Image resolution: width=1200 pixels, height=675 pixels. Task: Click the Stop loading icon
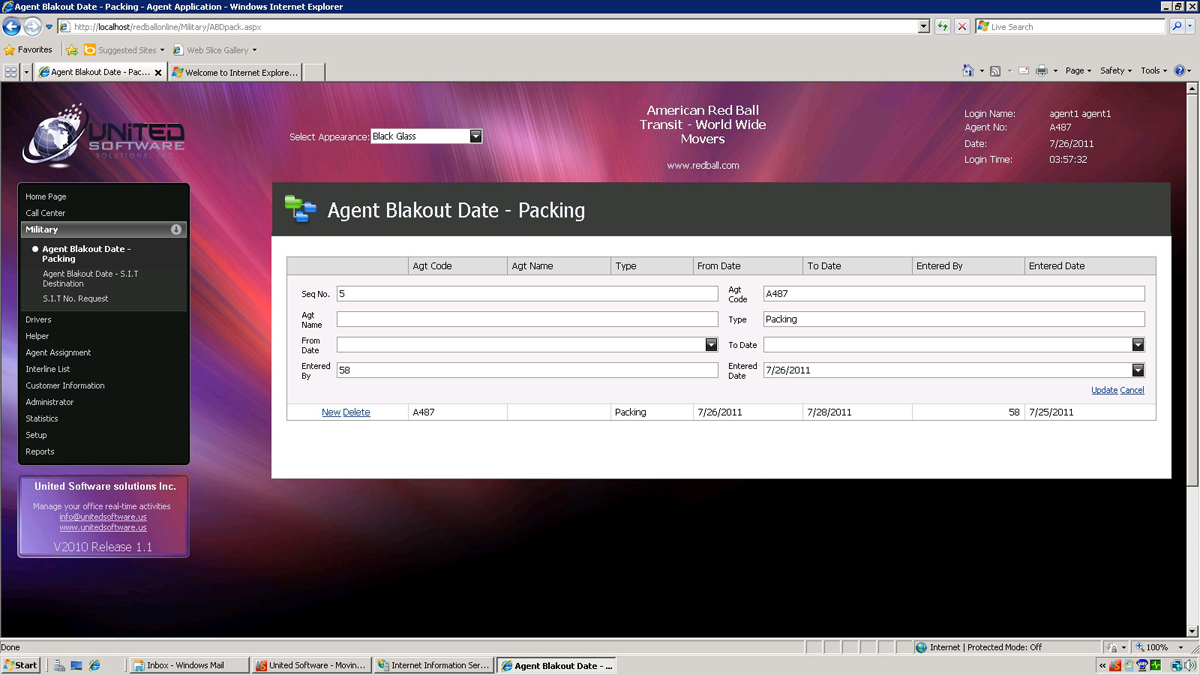962,27
